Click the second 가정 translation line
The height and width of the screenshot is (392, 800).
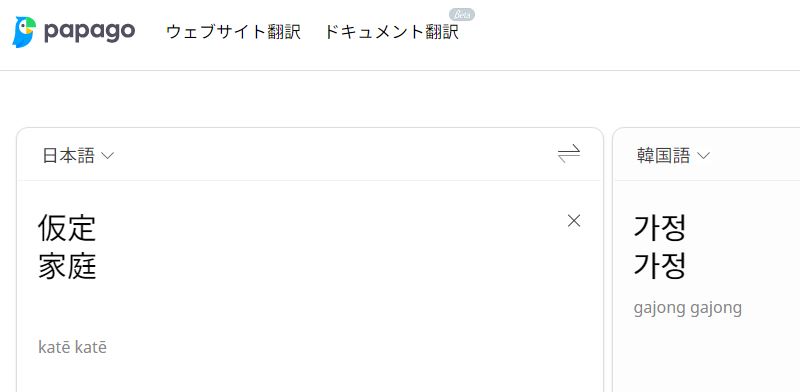click(660, 266)
